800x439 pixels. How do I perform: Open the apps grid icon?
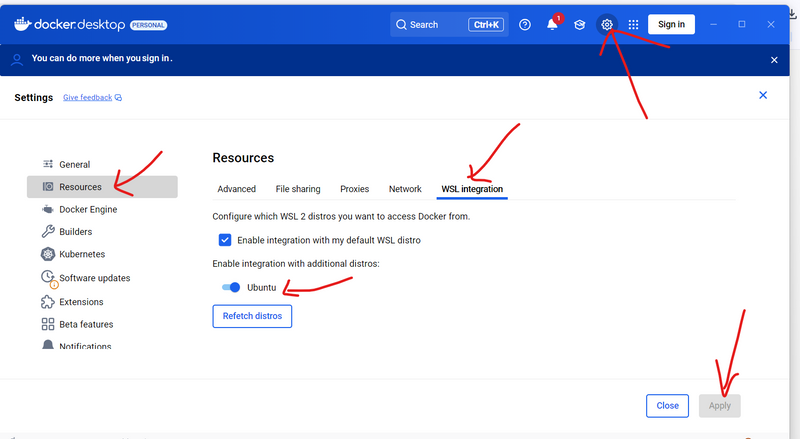(633, 25)
